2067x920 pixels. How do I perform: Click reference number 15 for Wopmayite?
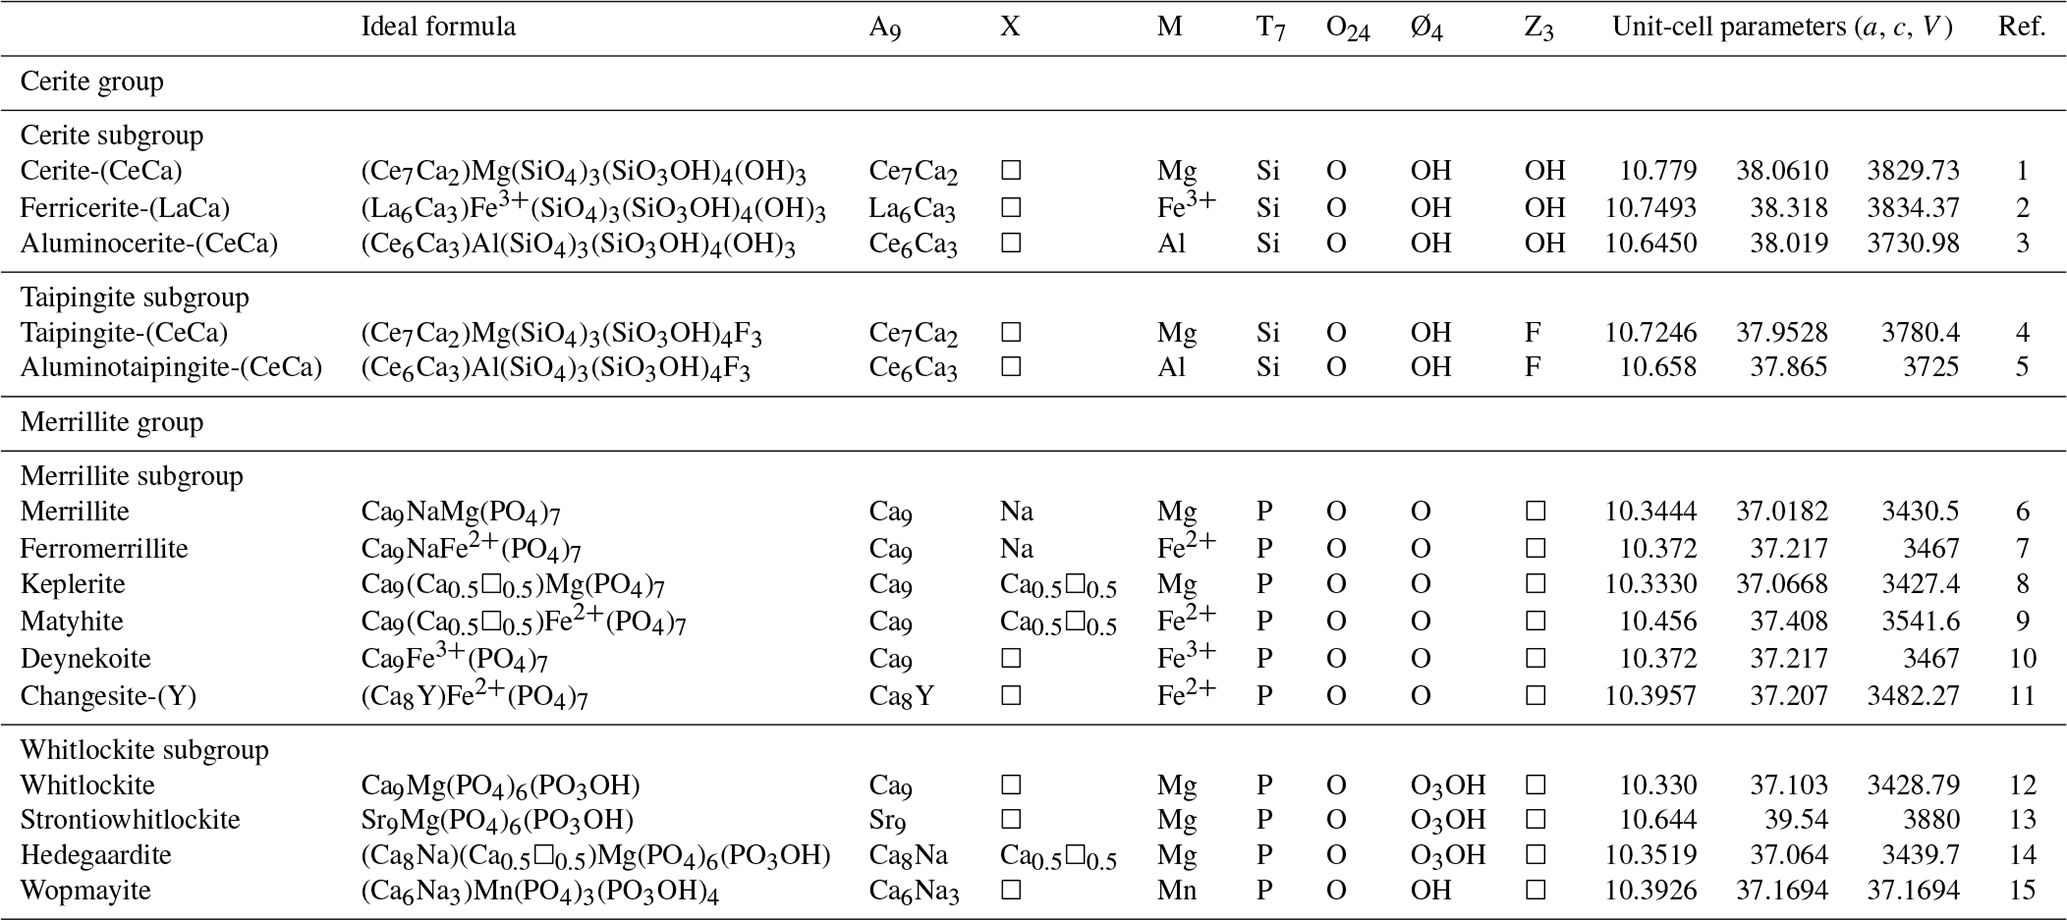(x=2022, y=890)
